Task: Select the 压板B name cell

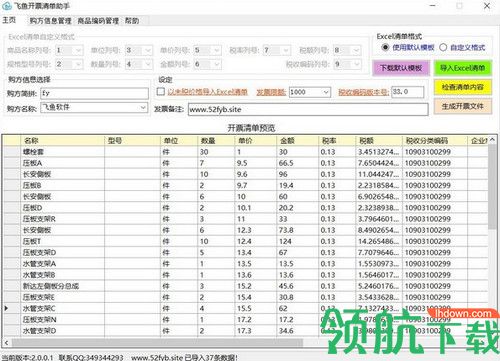Action: [x=62, y=185]
